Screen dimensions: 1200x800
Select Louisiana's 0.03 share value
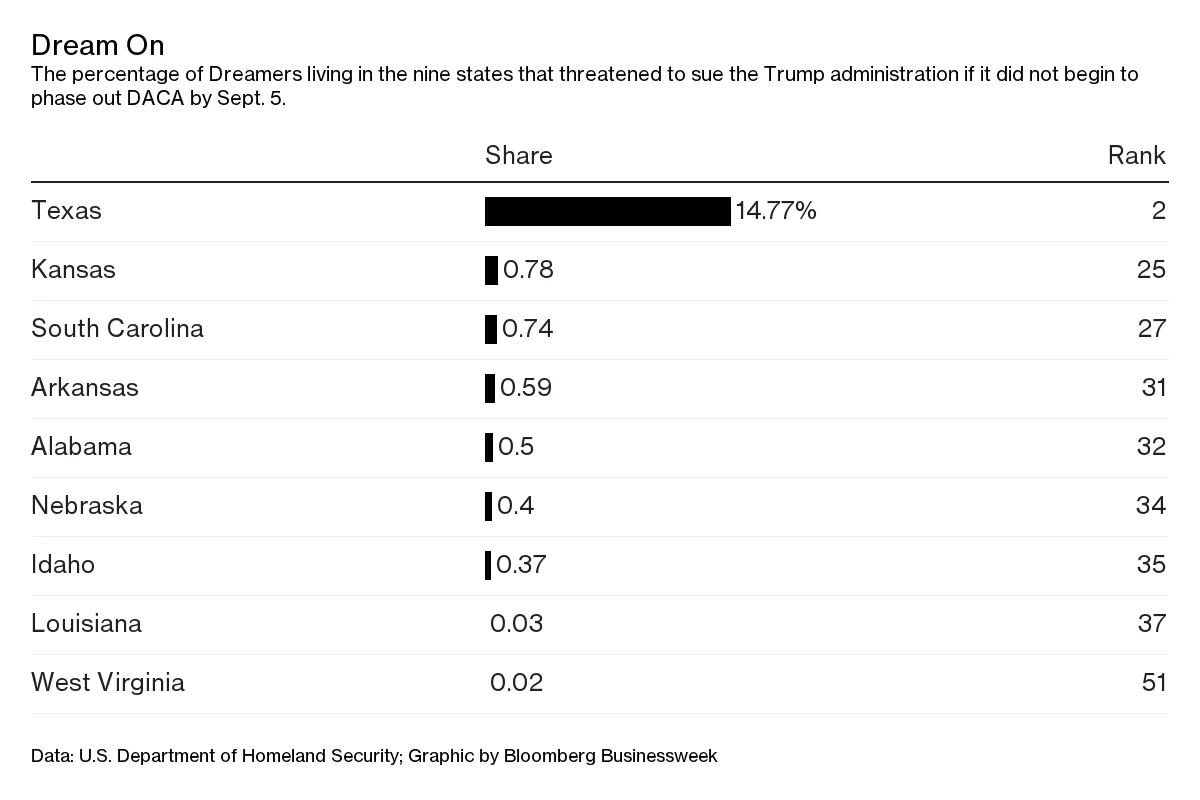(516, 624)
